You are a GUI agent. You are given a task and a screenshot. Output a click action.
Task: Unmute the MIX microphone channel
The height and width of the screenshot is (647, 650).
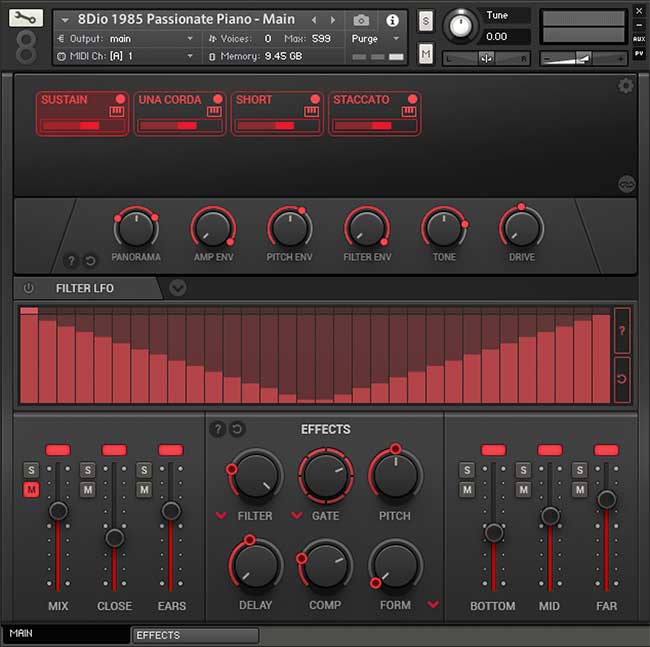[31, 489]
